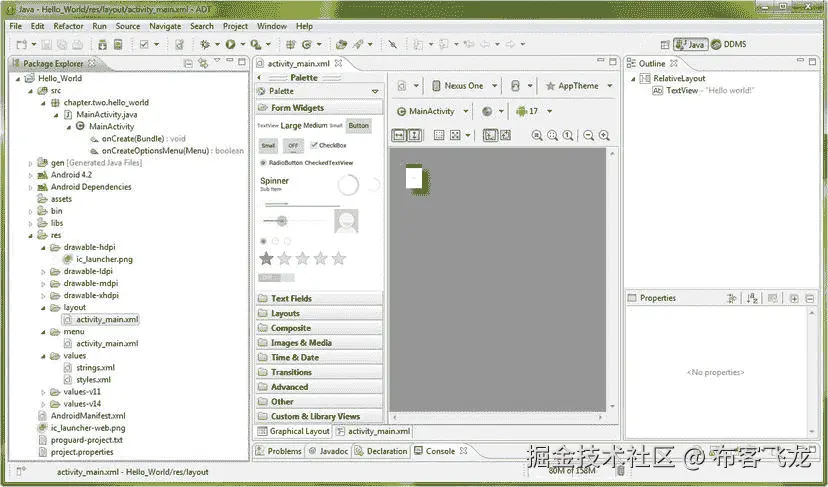Click the Set Margins dashed-box icon

pos(439,135)
